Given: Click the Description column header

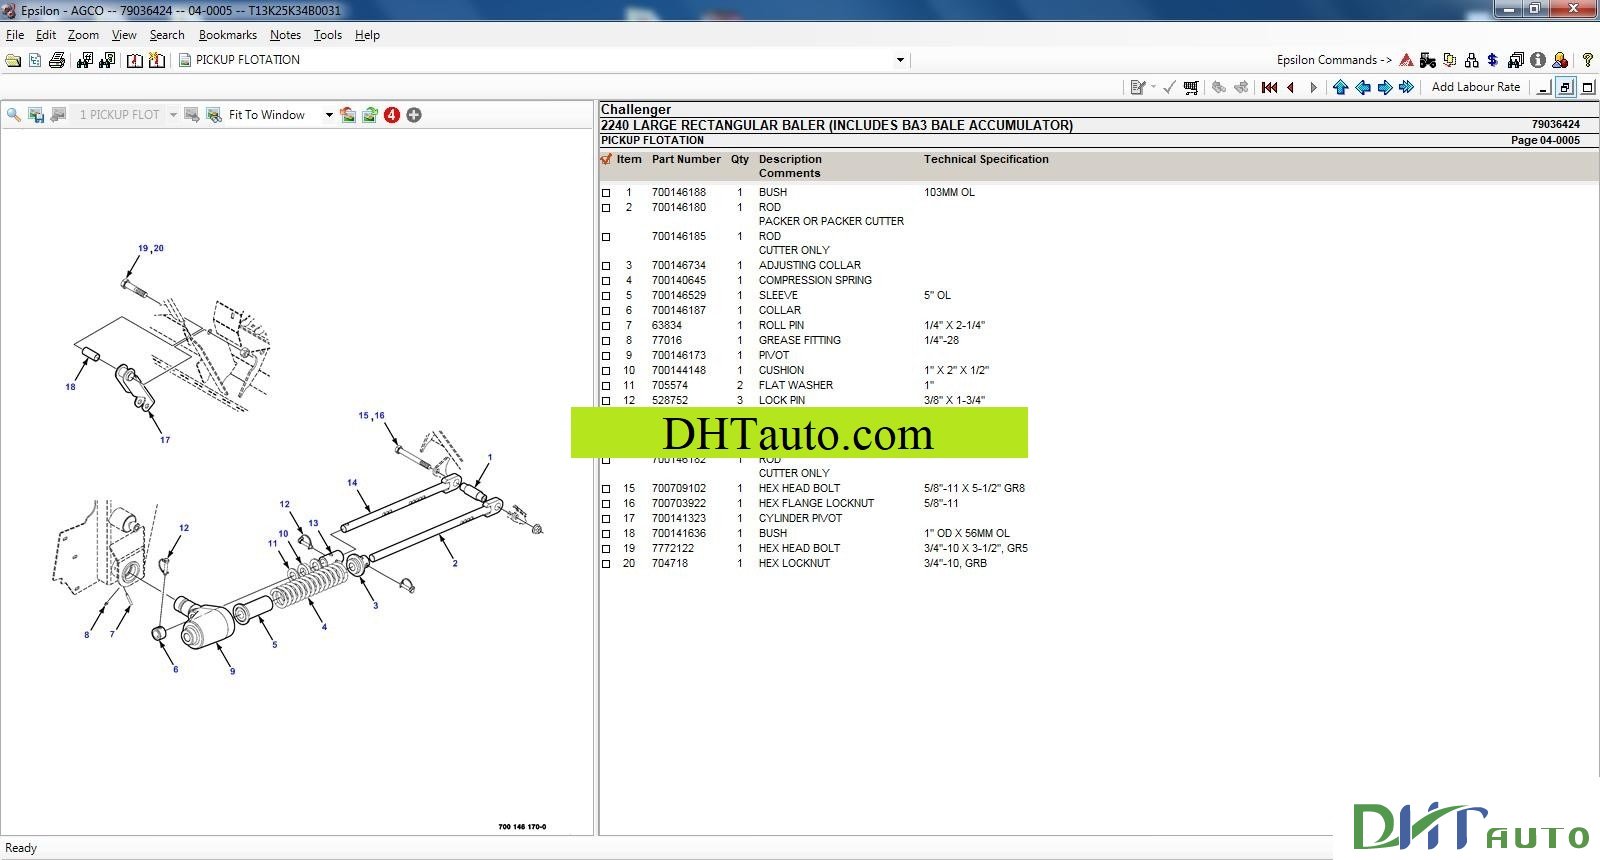Looking at the screenshot, I should tap(790, 159).
